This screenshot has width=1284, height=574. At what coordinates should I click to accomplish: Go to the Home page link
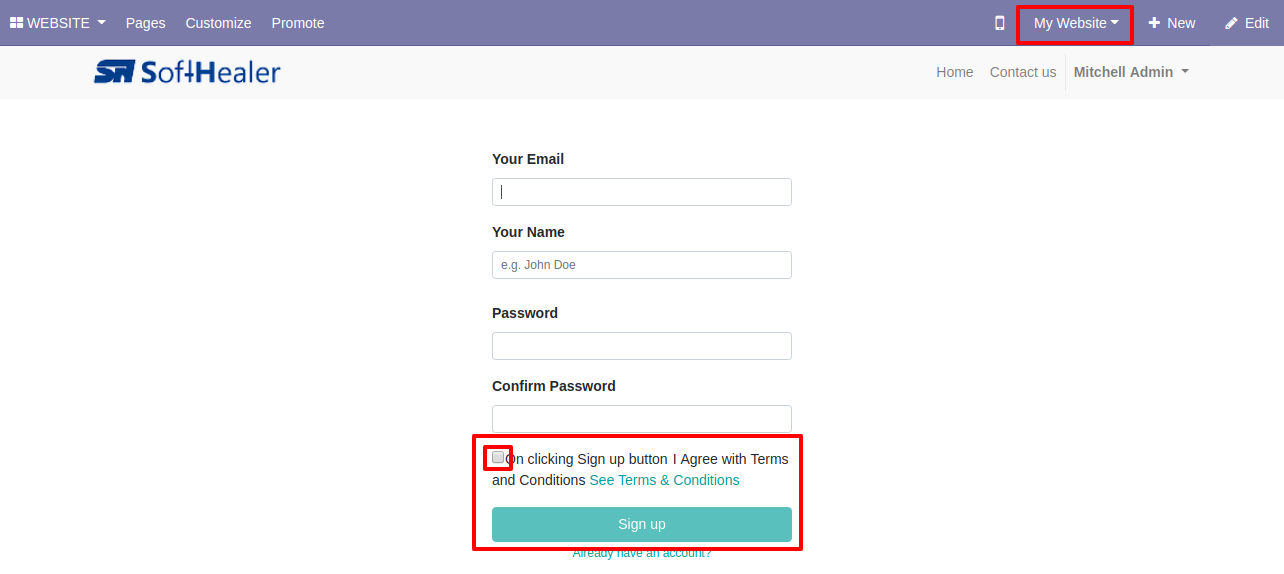955,72
